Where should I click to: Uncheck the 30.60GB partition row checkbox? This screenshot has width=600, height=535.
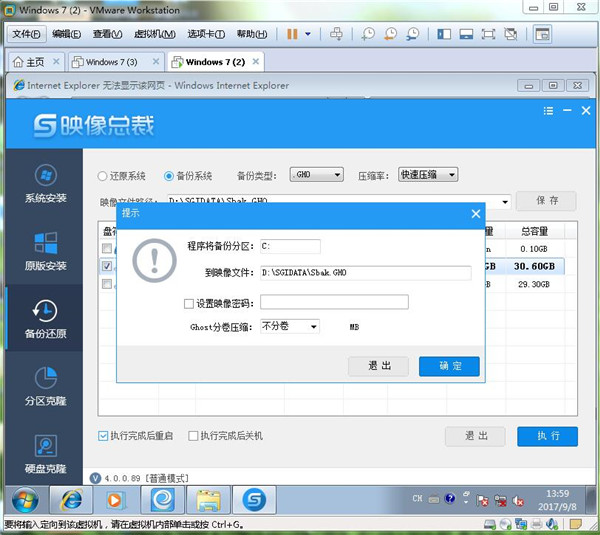[x=107, y=266]
